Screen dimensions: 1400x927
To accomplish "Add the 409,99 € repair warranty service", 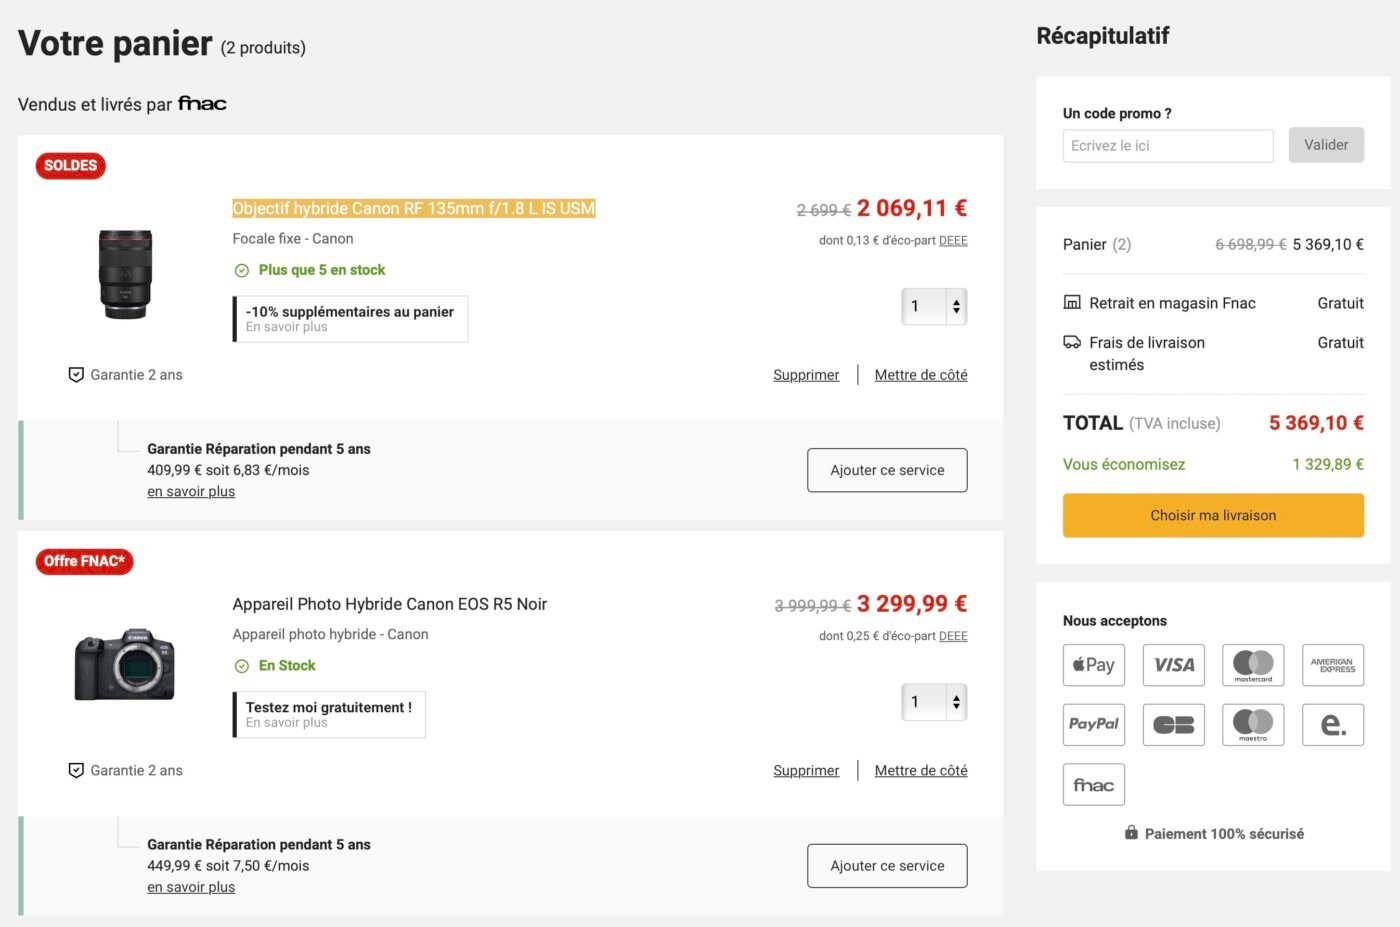I will pyautogui.click(x=887, y=470).
